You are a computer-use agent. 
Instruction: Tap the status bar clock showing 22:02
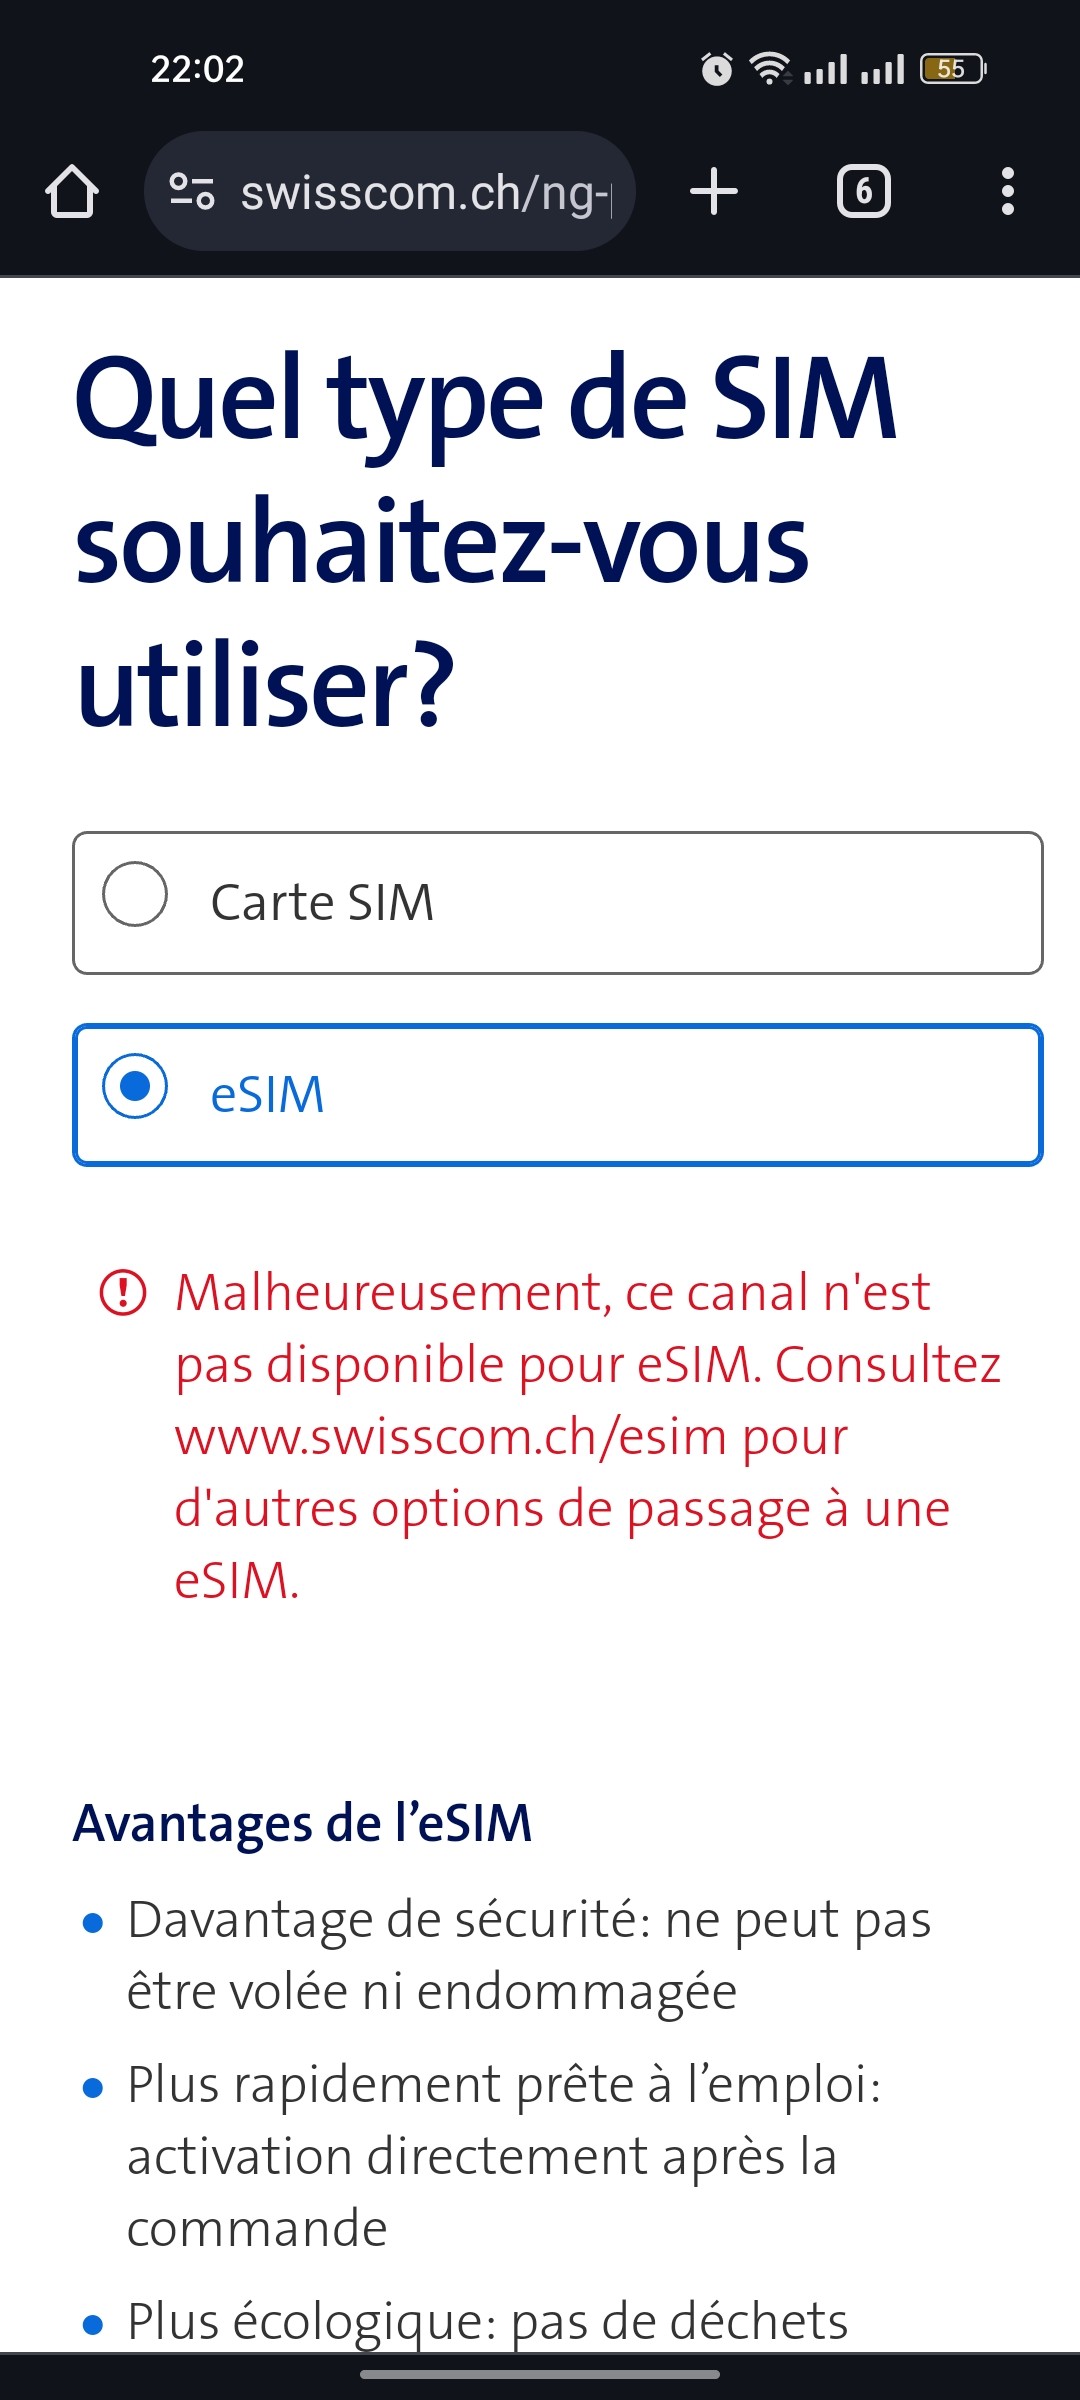(197, 69)
